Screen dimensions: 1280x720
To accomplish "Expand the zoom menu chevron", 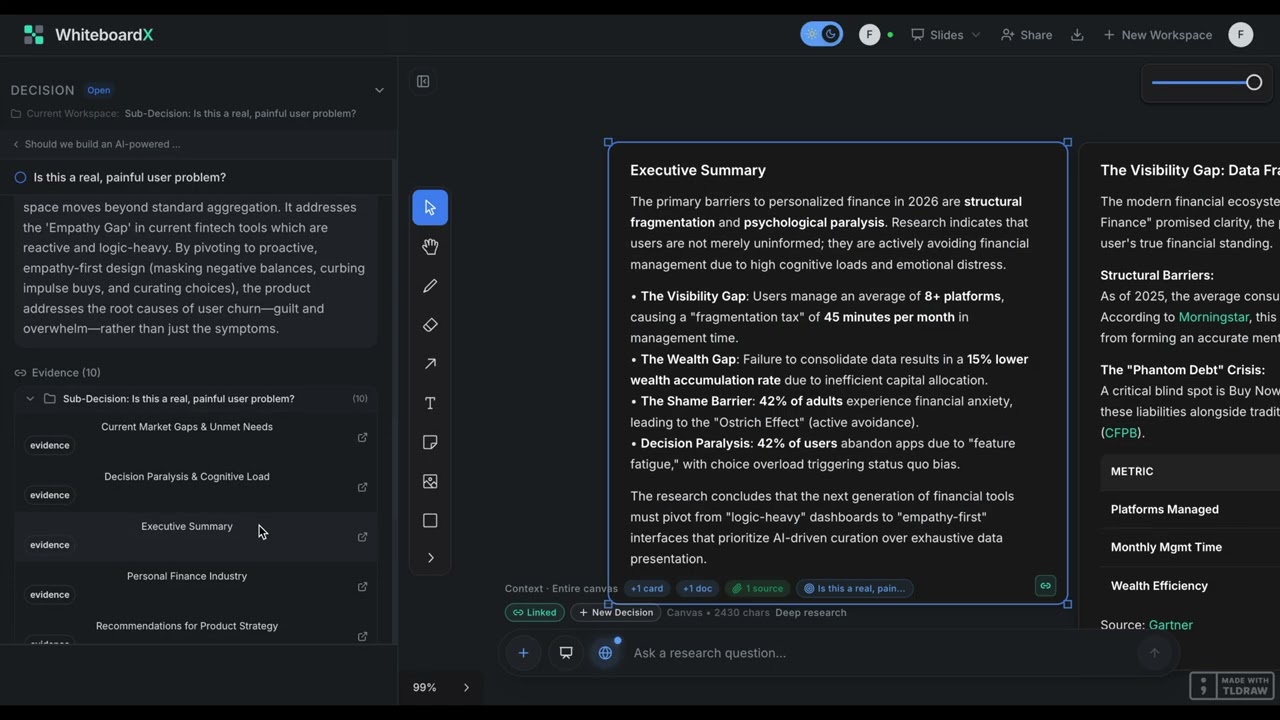I will pyautogui.click(x=466, y=688).
